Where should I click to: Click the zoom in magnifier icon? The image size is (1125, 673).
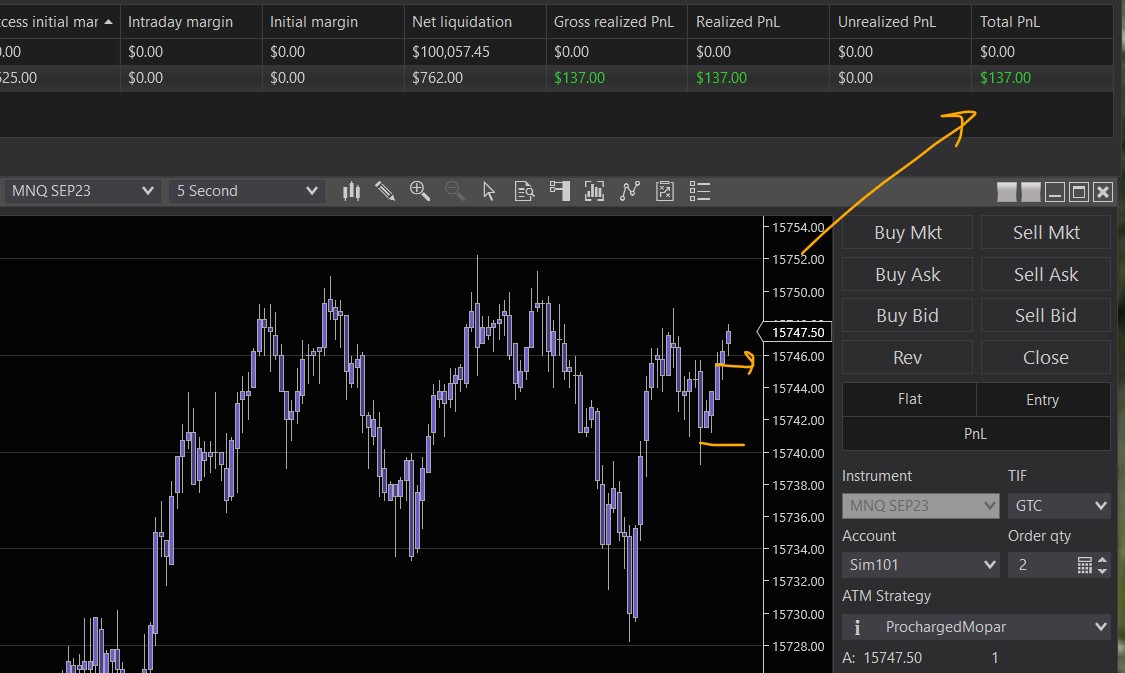tap(419, 191)
